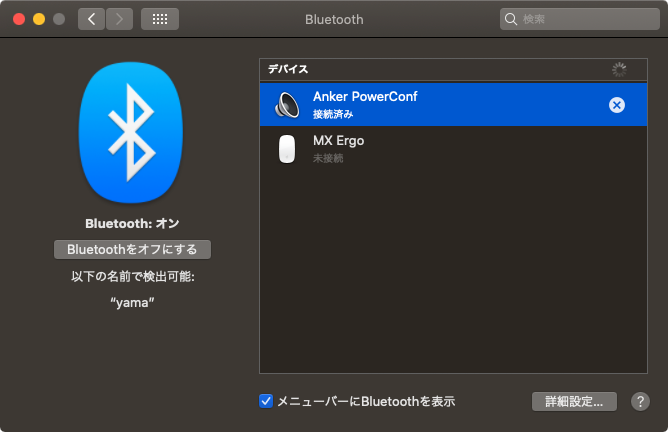Minimize the window with the yellow button
This screenshot has height=432, width=668.
(x=39, y=19)
